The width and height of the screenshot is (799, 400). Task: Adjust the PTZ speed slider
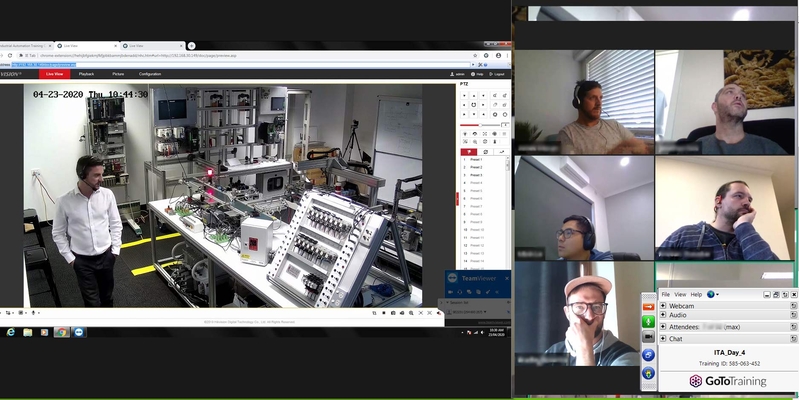point(480,125)
